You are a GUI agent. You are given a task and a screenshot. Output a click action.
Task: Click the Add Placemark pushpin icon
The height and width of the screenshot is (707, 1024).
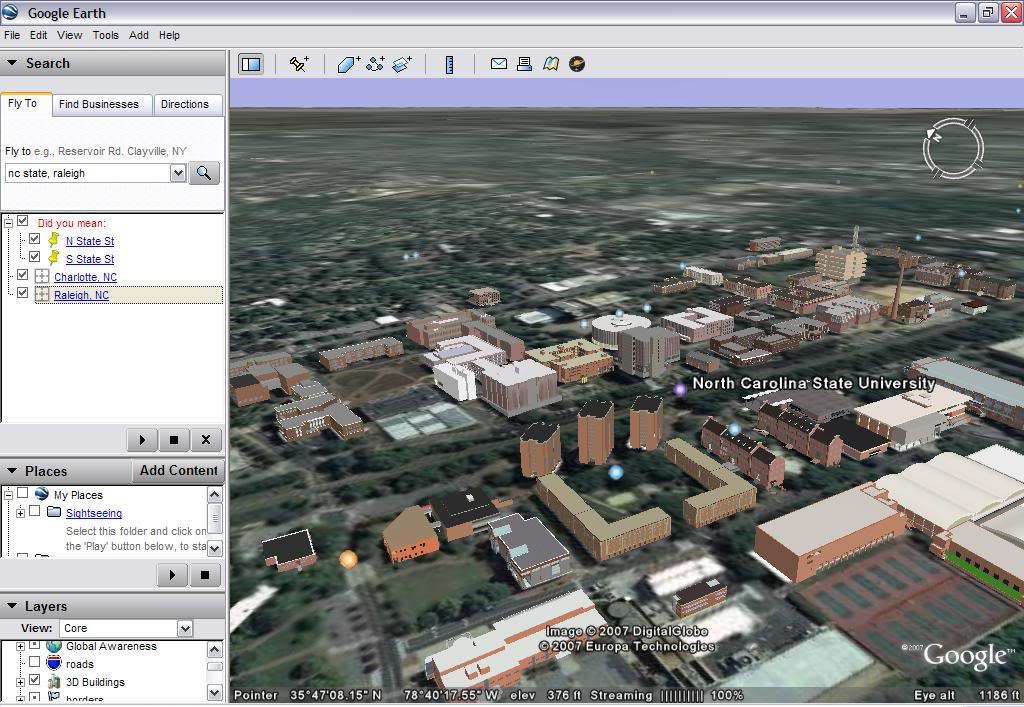point(299,64)
